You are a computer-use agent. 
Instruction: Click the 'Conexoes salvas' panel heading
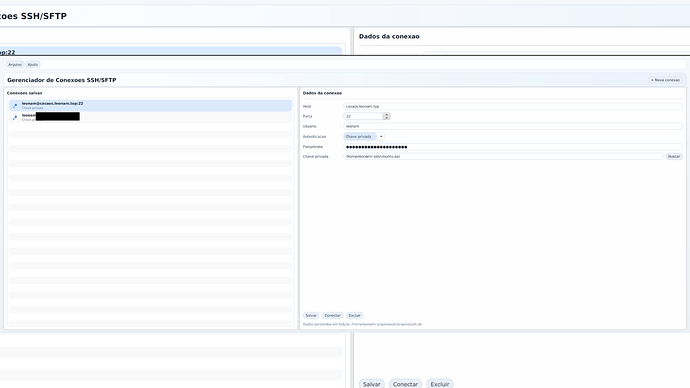[x=25, y=93]
